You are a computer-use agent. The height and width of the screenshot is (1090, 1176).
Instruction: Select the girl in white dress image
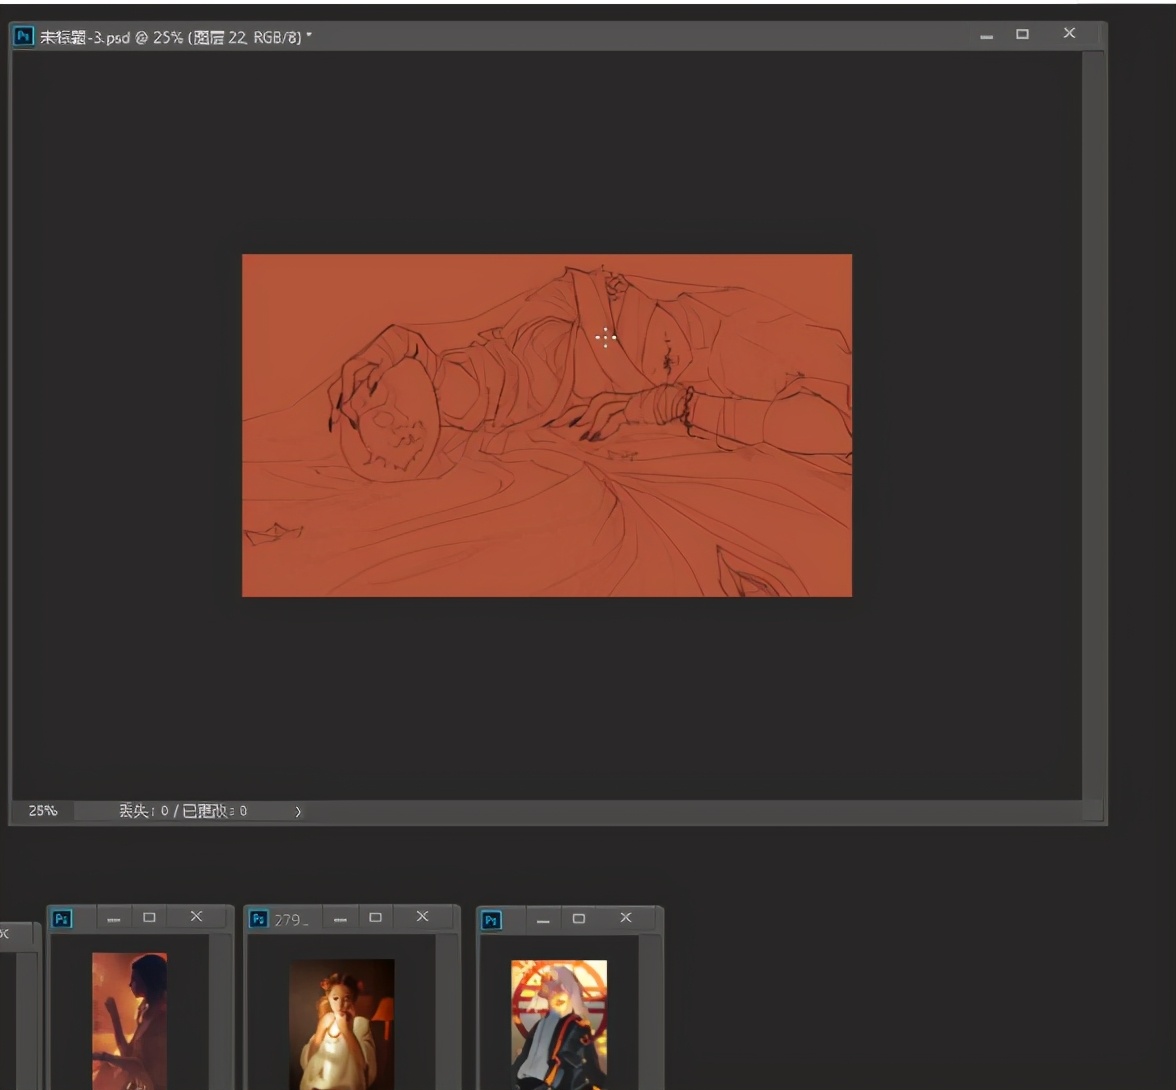tap(341, 1023)
